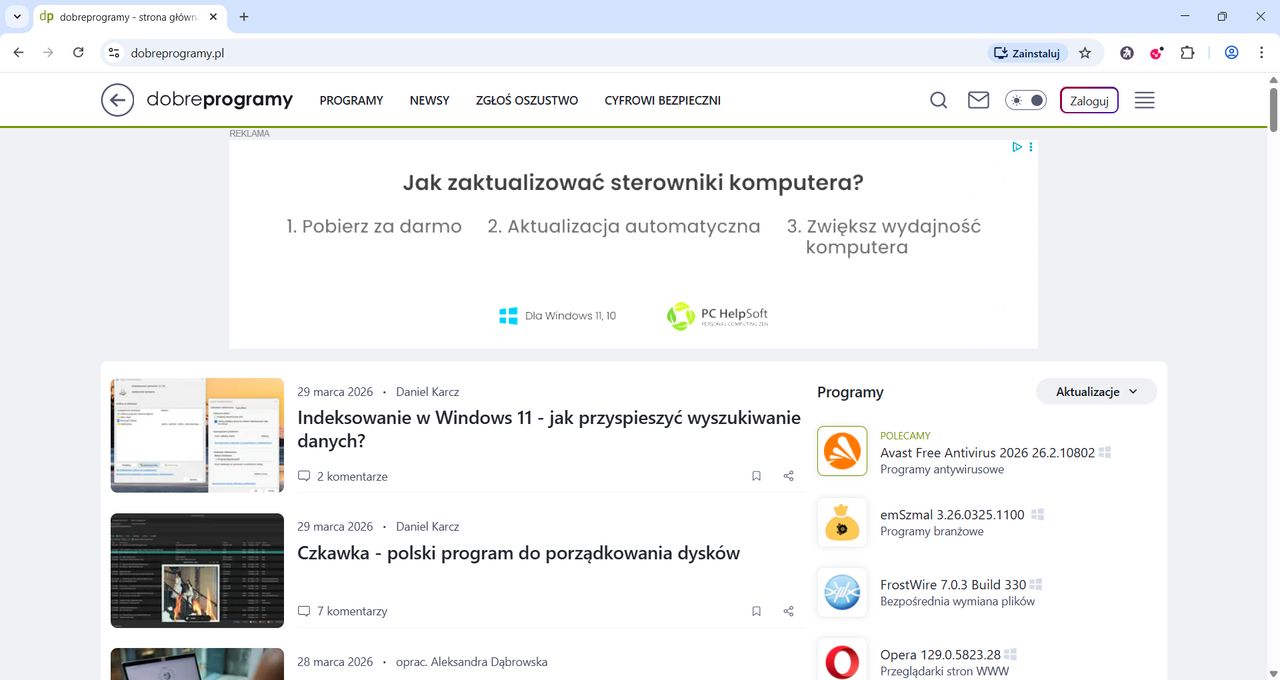This screenshot has height=680, width=1280.
Task: Click the FrostWire program icon
Action: (842, 592)
